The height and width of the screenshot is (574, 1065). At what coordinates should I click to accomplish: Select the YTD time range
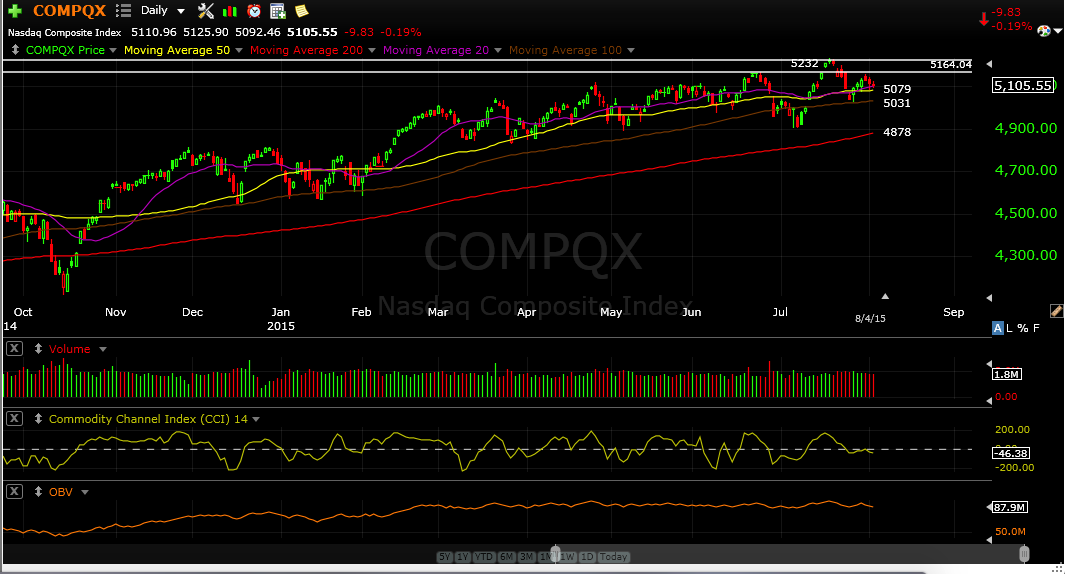484,556
